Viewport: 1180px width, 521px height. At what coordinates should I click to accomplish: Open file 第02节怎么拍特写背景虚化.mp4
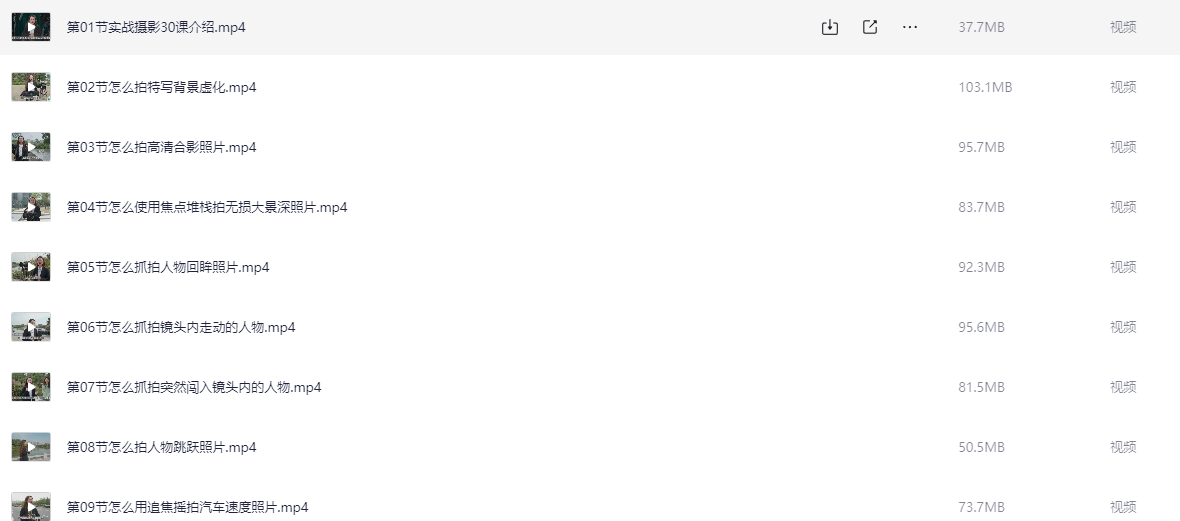[161, 87]
